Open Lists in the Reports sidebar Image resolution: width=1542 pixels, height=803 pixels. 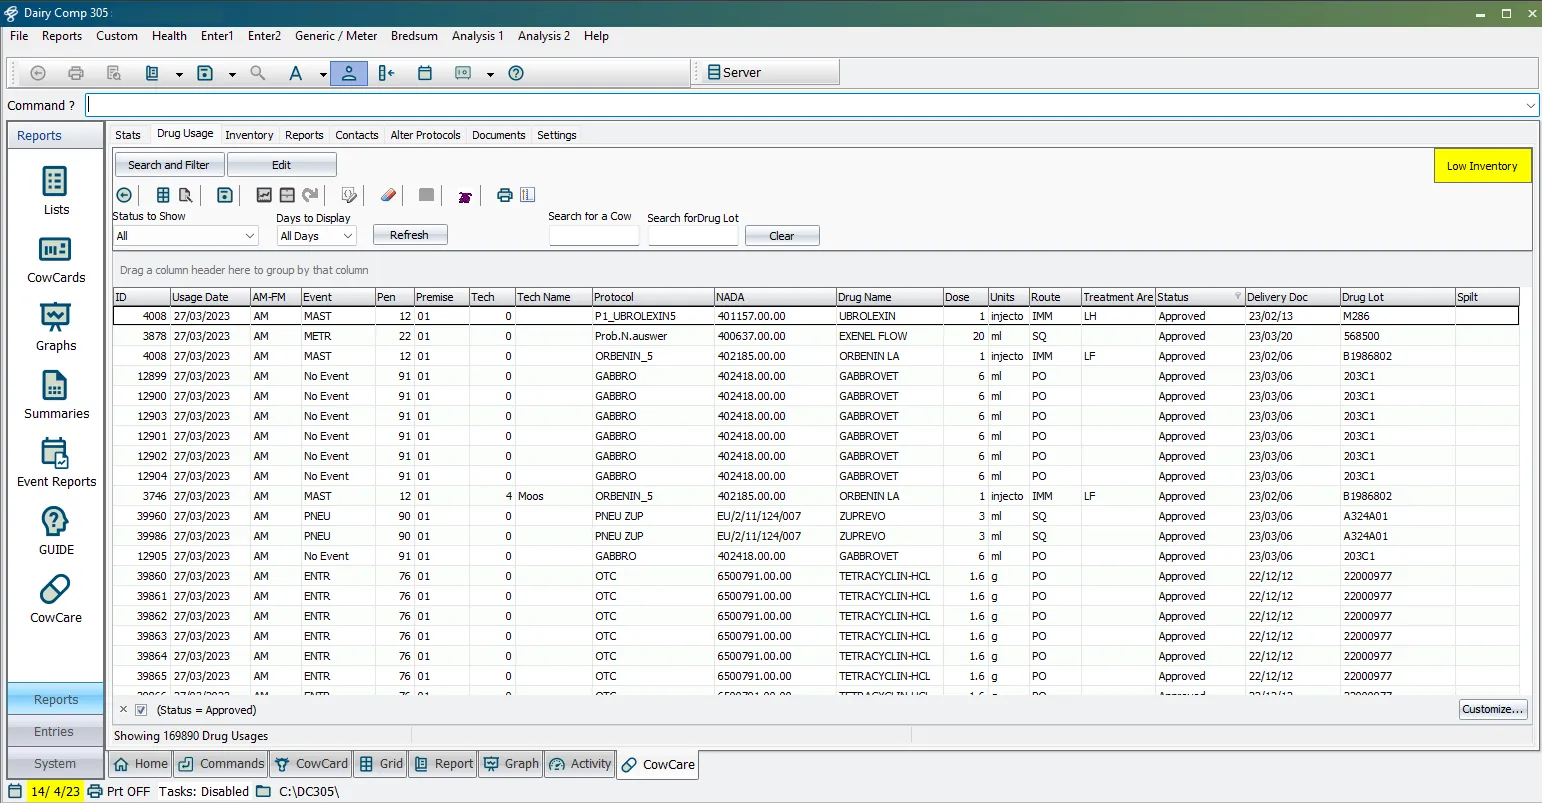click(x=56, y=191)
